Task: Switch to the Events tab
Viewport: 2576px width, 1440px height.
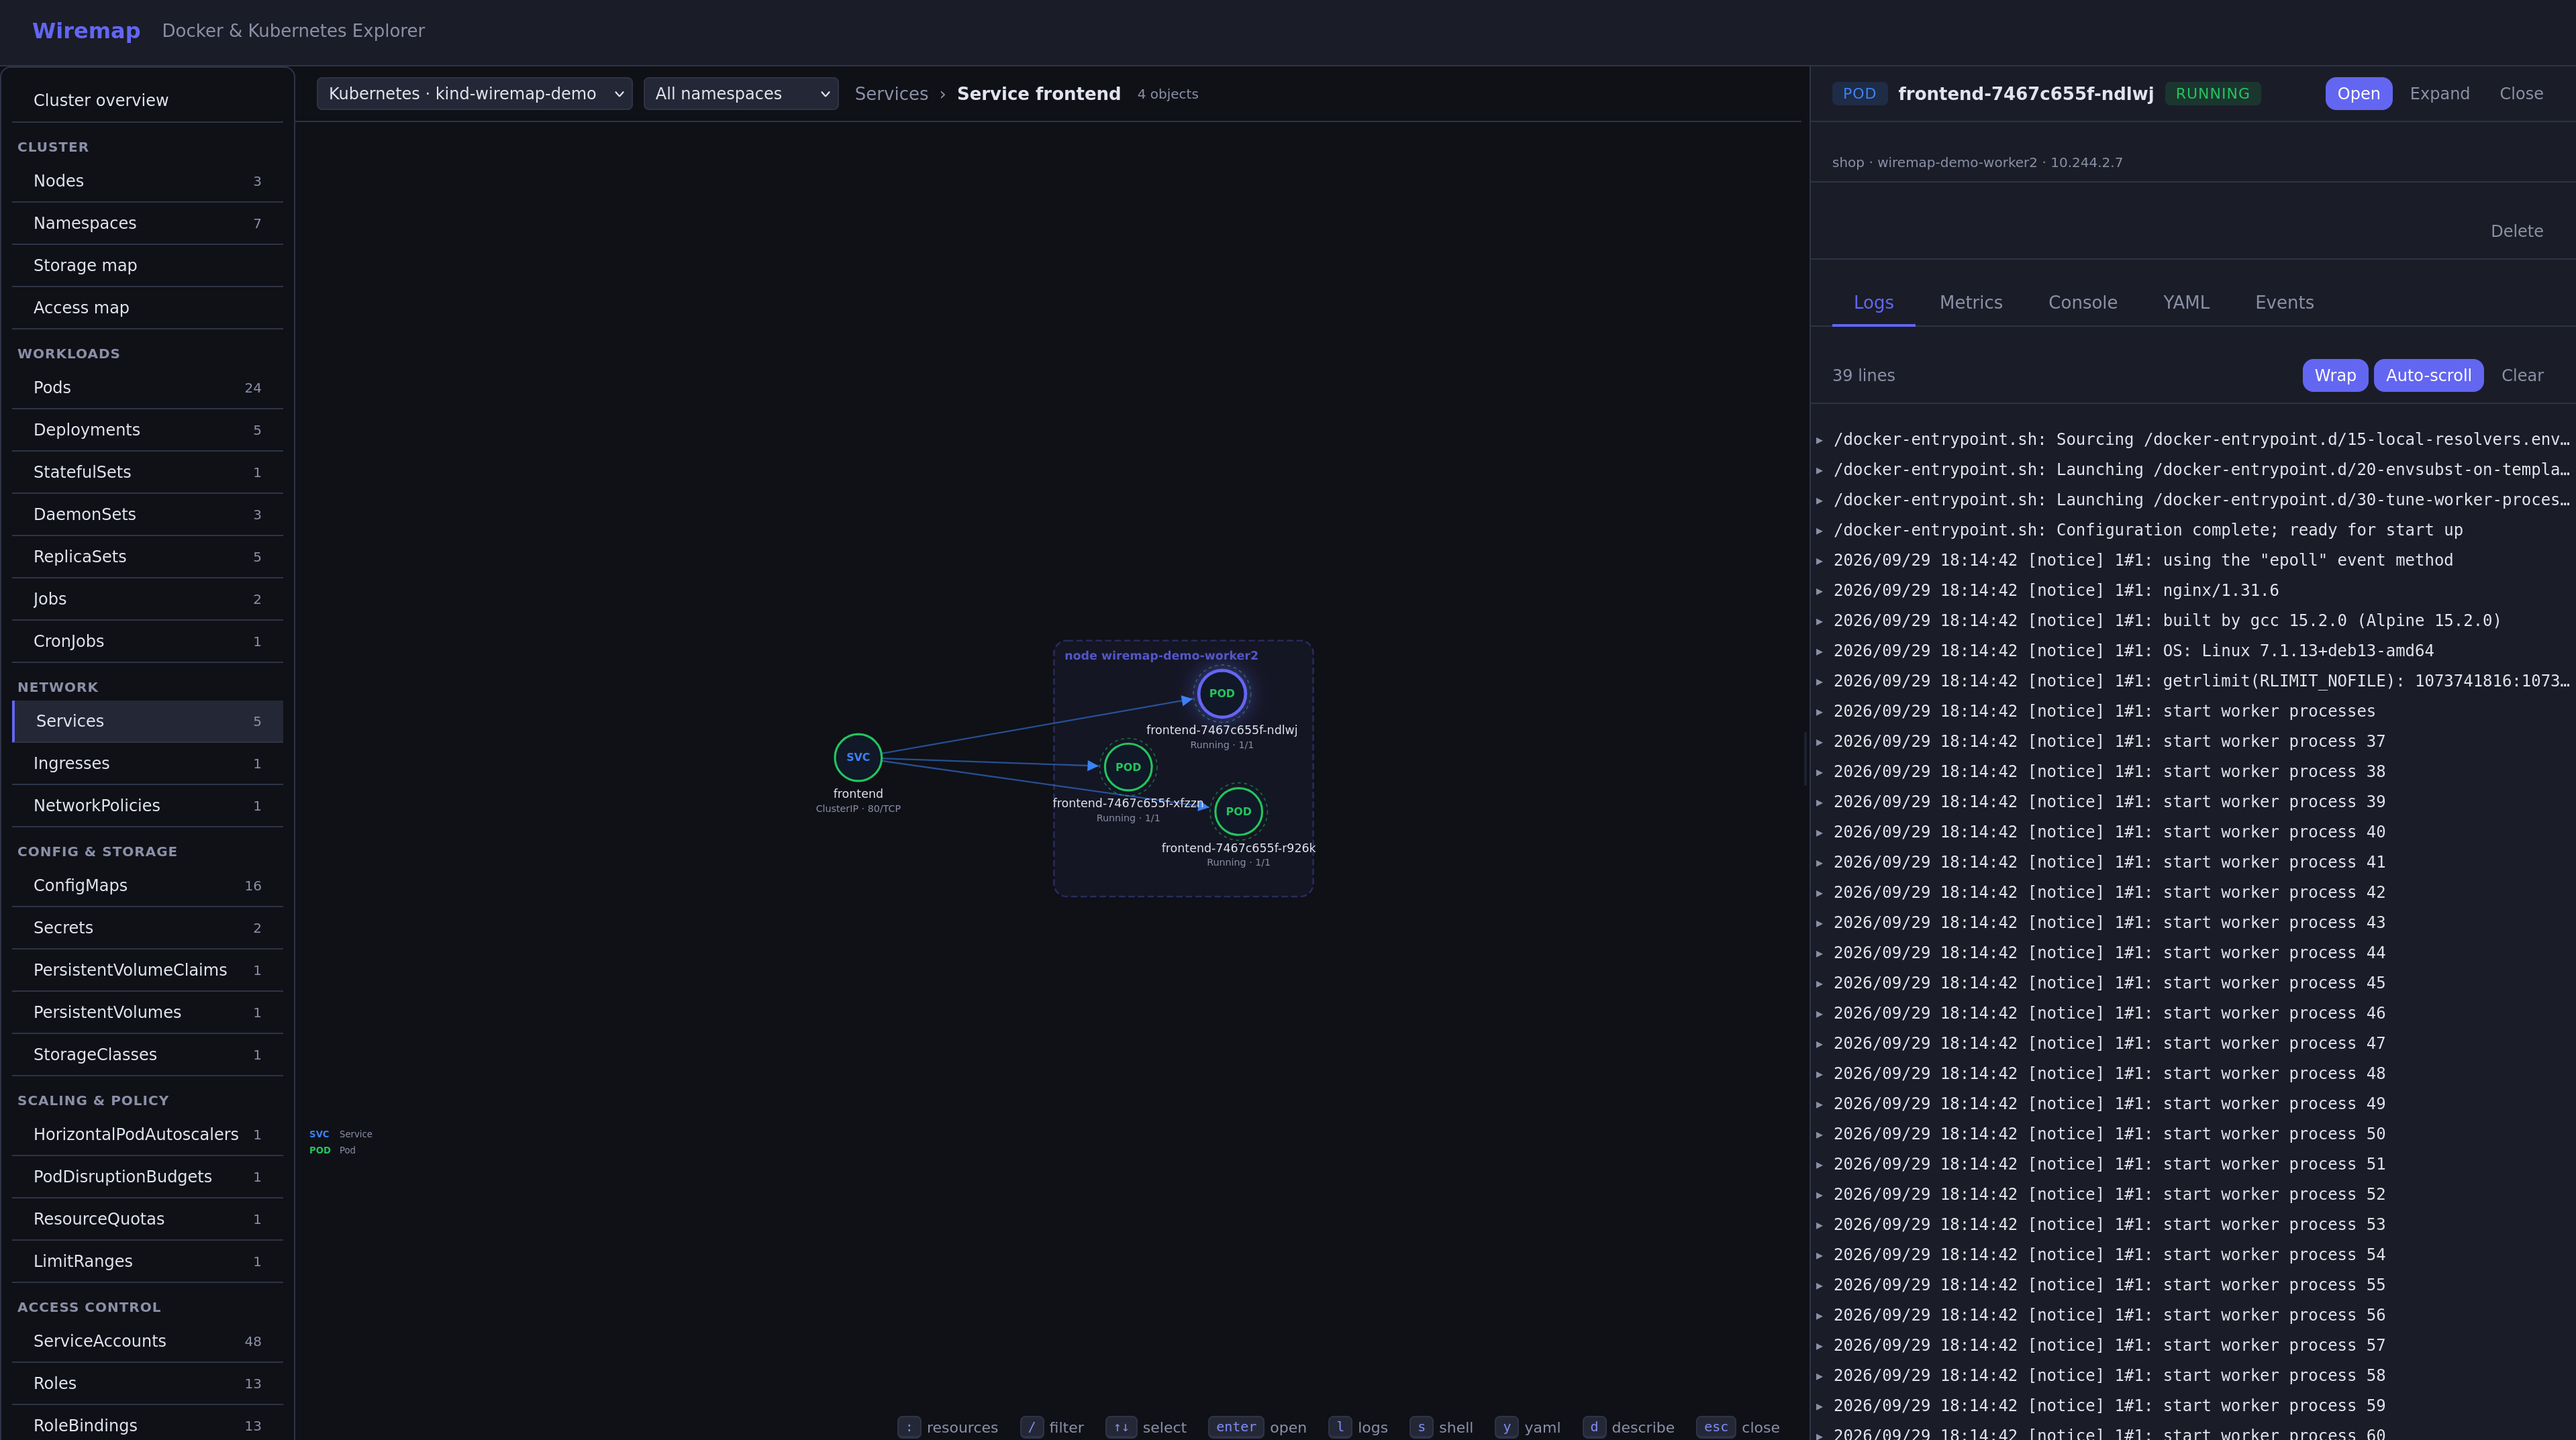Action: click(x=2284, y=302)
